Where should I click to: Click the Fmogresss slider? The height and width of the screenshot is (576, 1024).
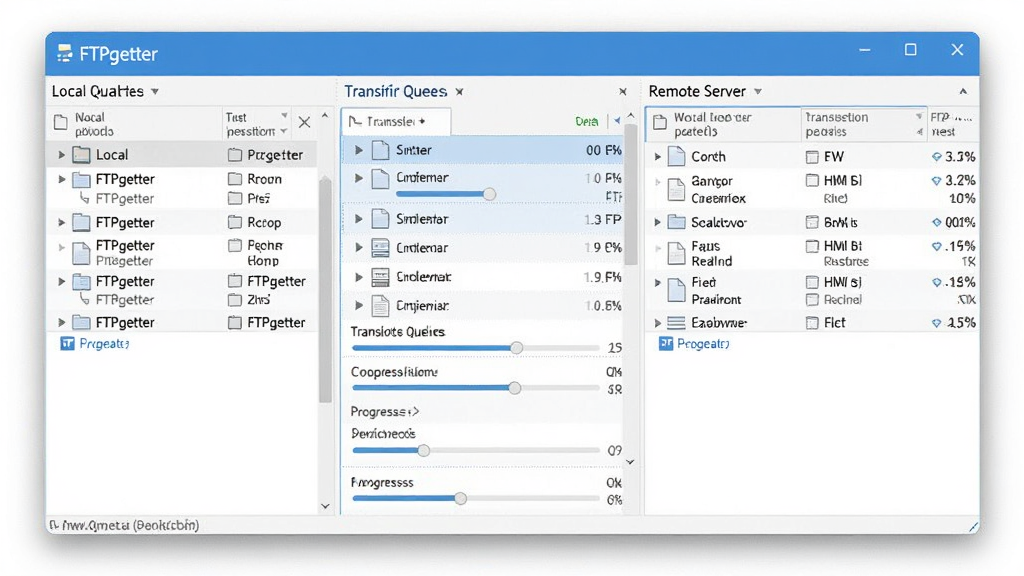click(475, 498)
